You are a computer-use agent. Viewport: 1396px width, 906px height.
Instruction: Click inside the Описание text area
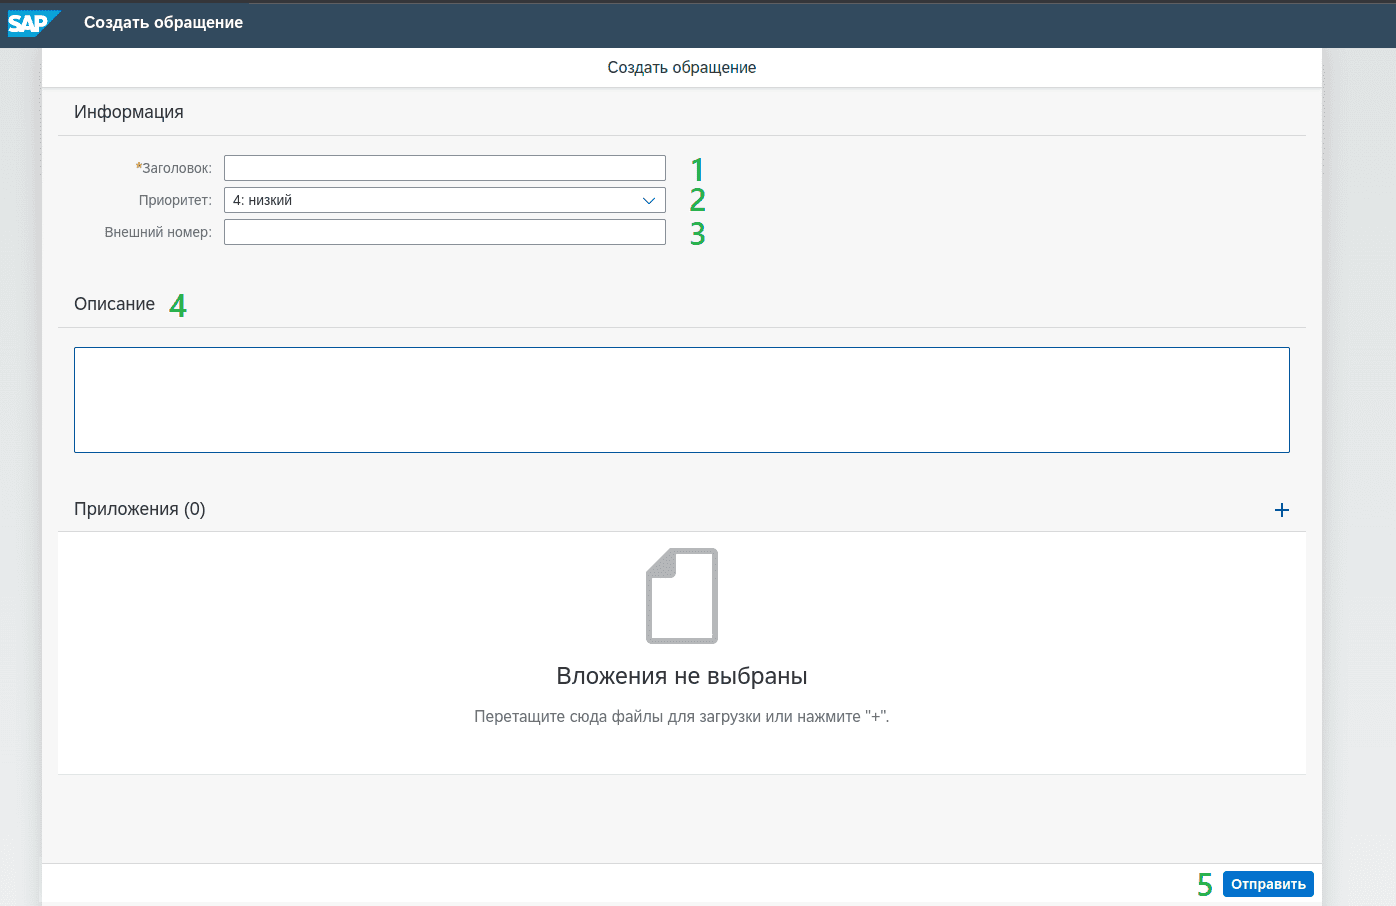[x=681, y=400]
